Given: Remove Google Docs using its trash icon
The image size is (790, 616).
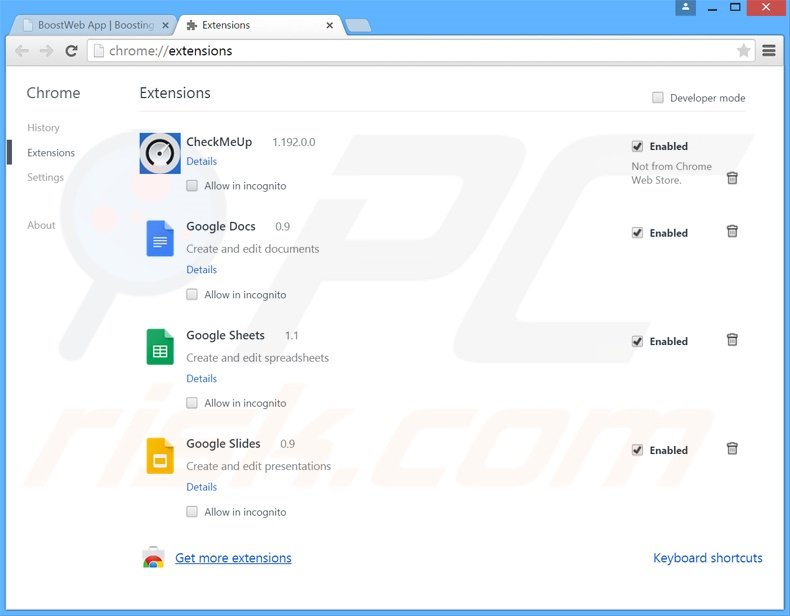Looking at the screenshot, I should [x=732, y=232].
